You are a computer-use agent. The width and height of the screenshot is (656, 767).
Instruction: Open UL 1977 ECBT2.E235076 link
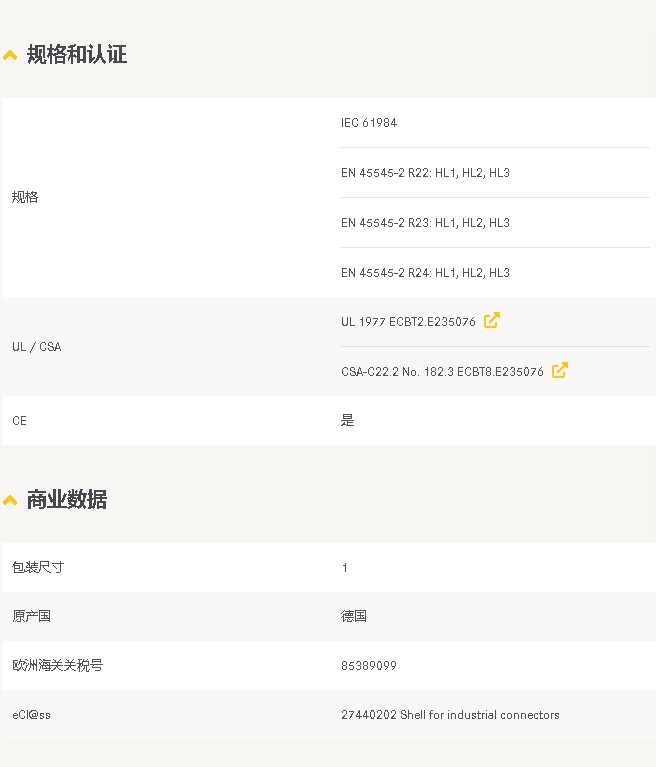click(408, 322)
